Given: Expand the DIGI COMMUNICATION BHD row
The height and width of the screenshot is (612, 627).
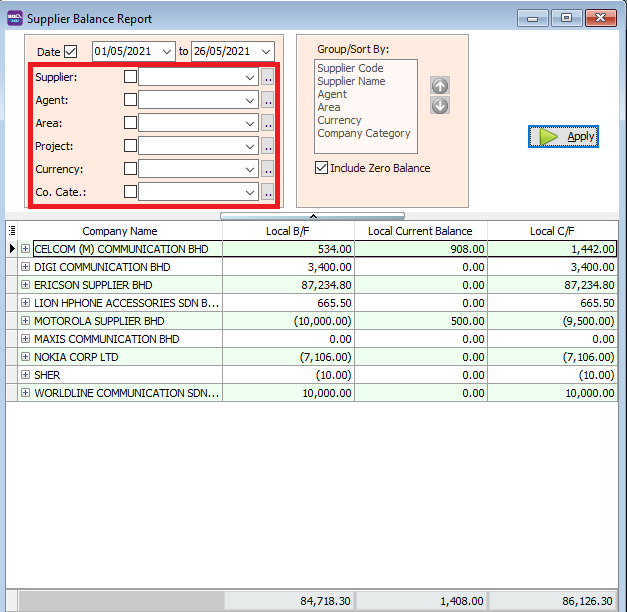Looking at the screenshot, I should [x=25, y=268].
